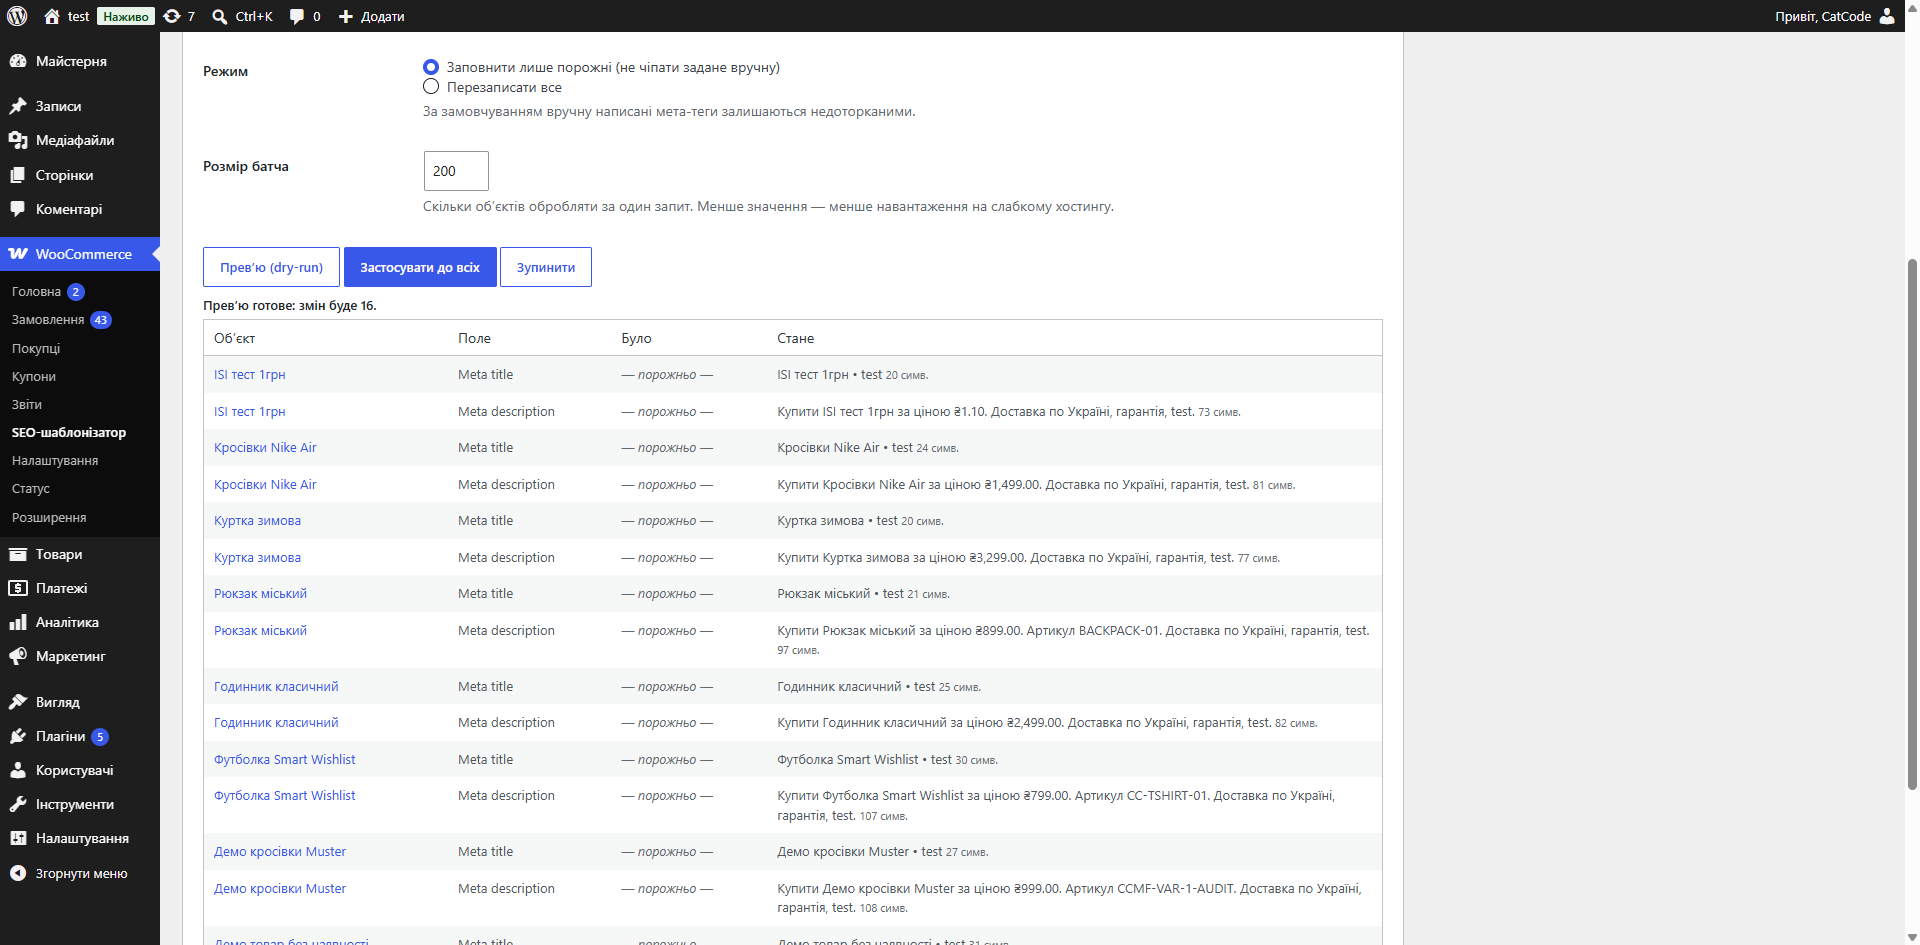Open Демо кросівки Muster link in Meta title row
This screenshot has height=945, width=1920.
click(x=280, y=852)
